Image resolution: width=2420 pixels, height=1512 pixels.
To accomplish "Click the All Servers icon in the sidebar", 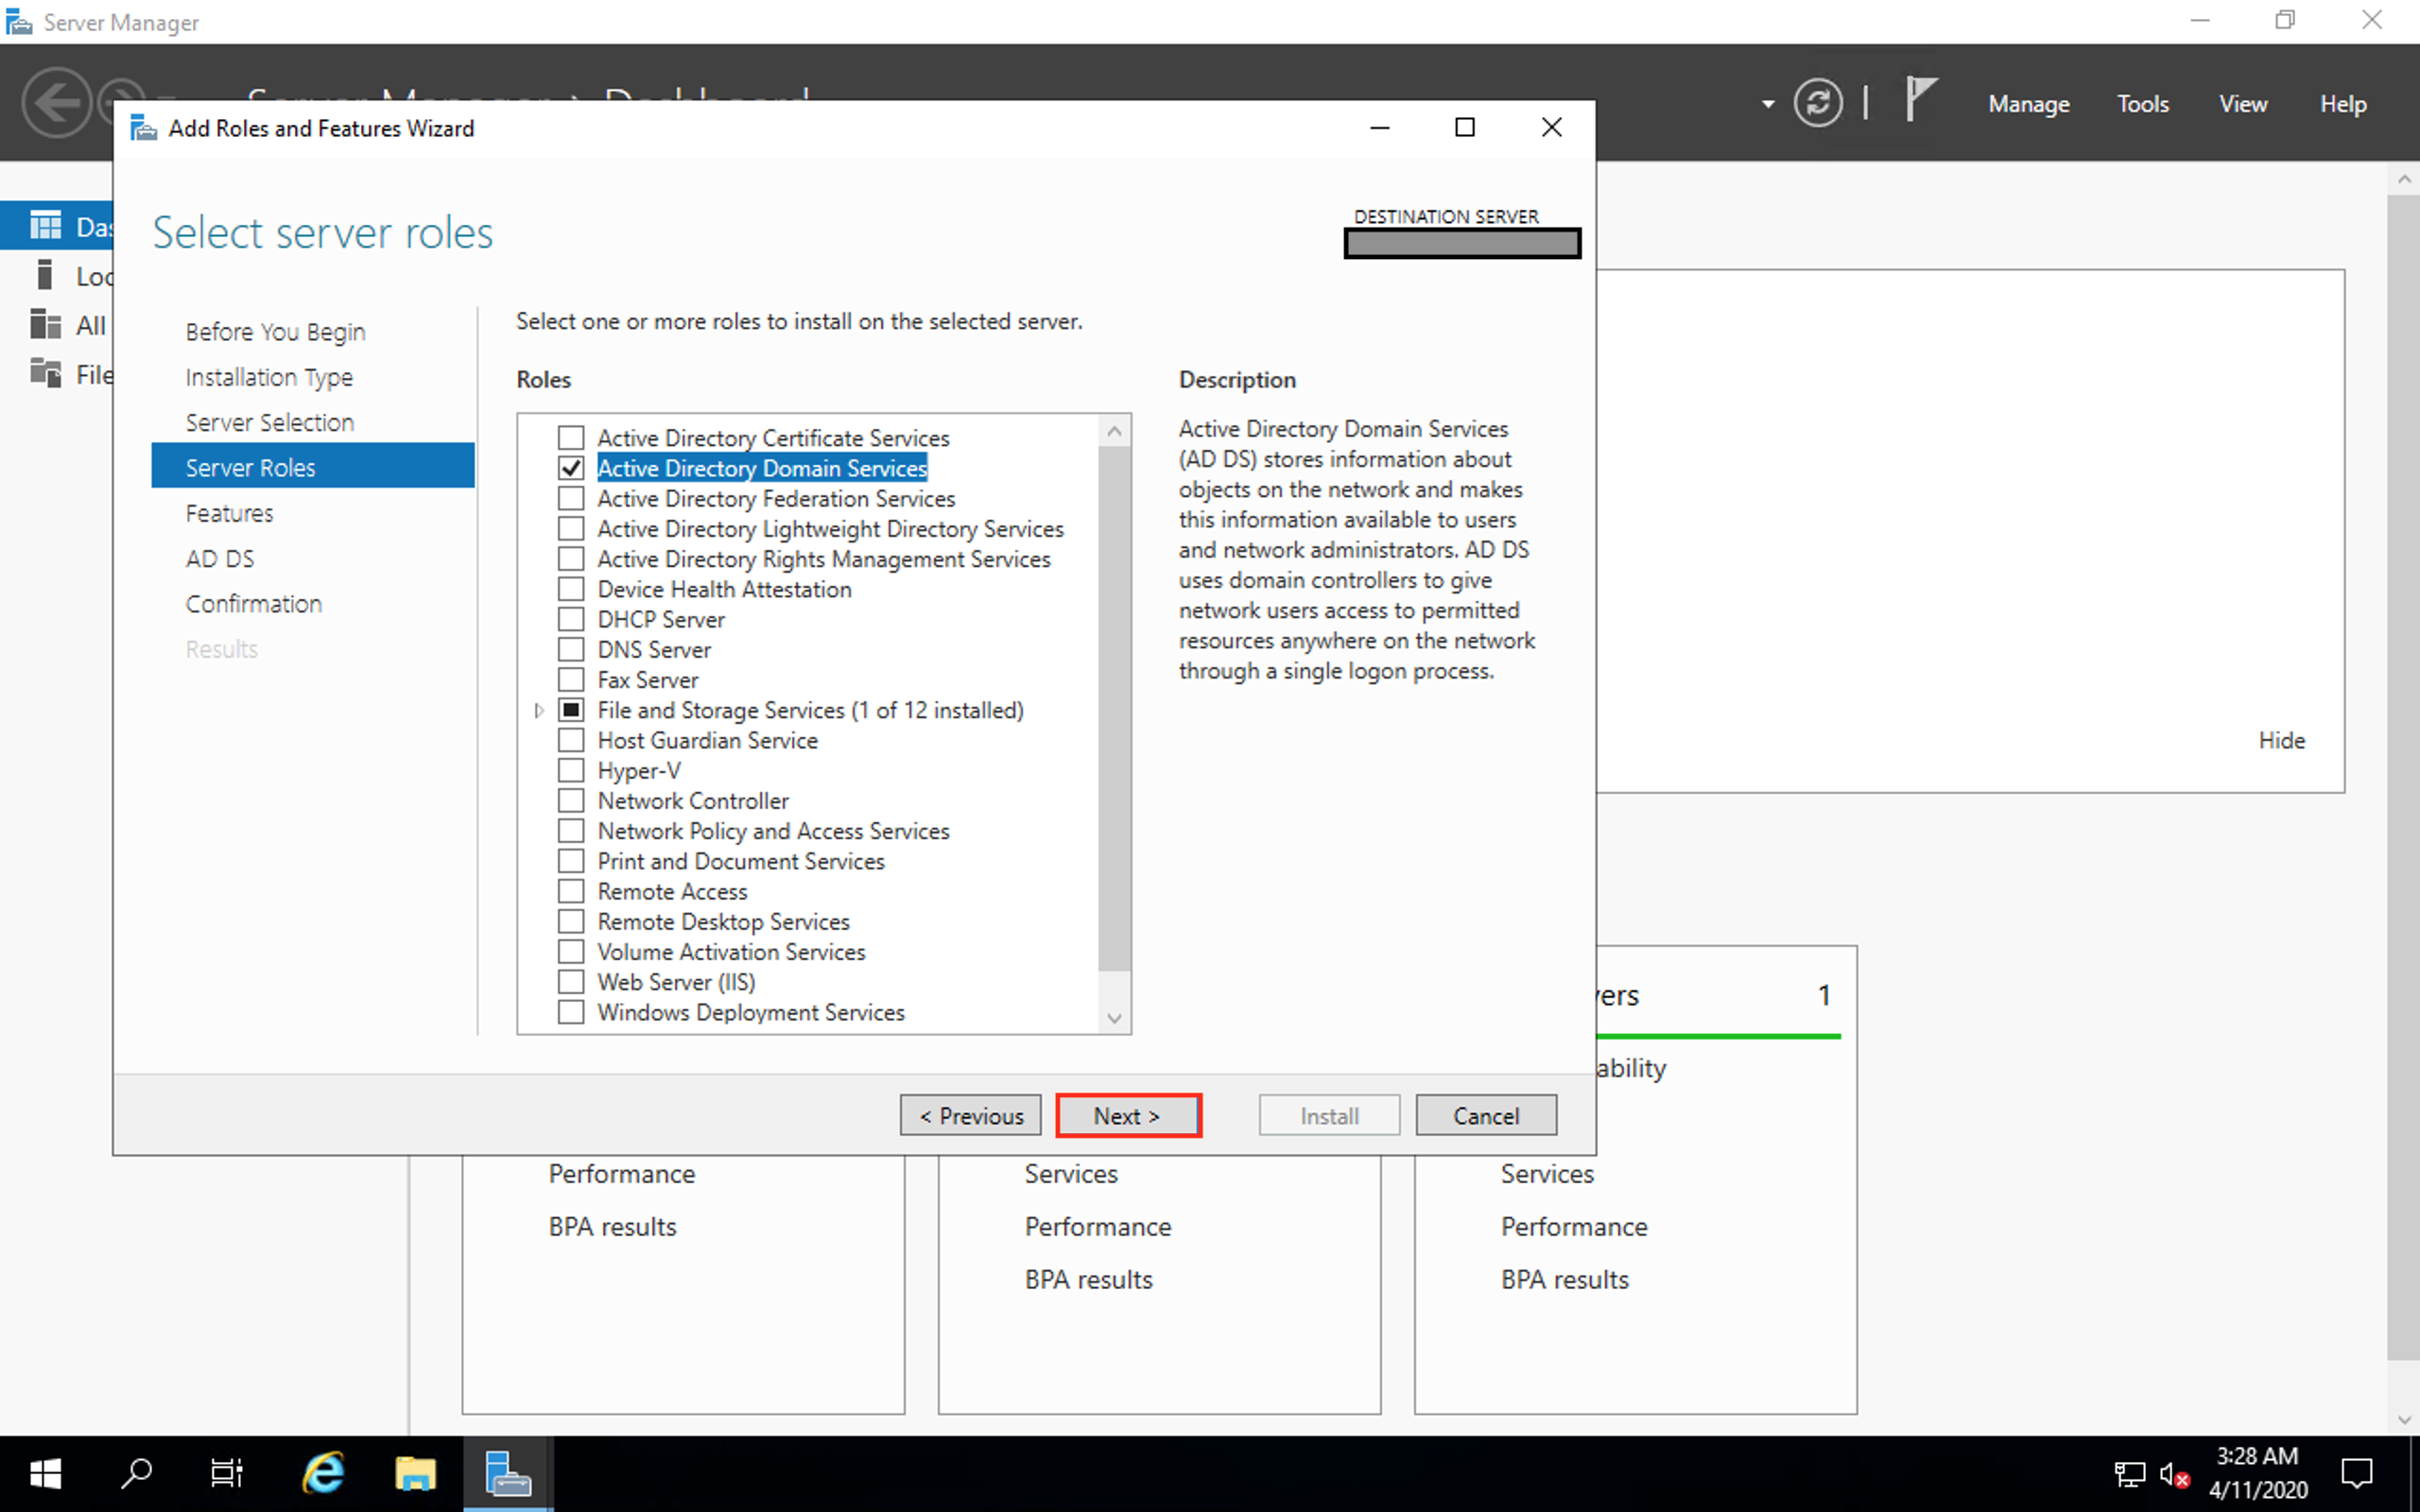I will click(x=45, y=324).
